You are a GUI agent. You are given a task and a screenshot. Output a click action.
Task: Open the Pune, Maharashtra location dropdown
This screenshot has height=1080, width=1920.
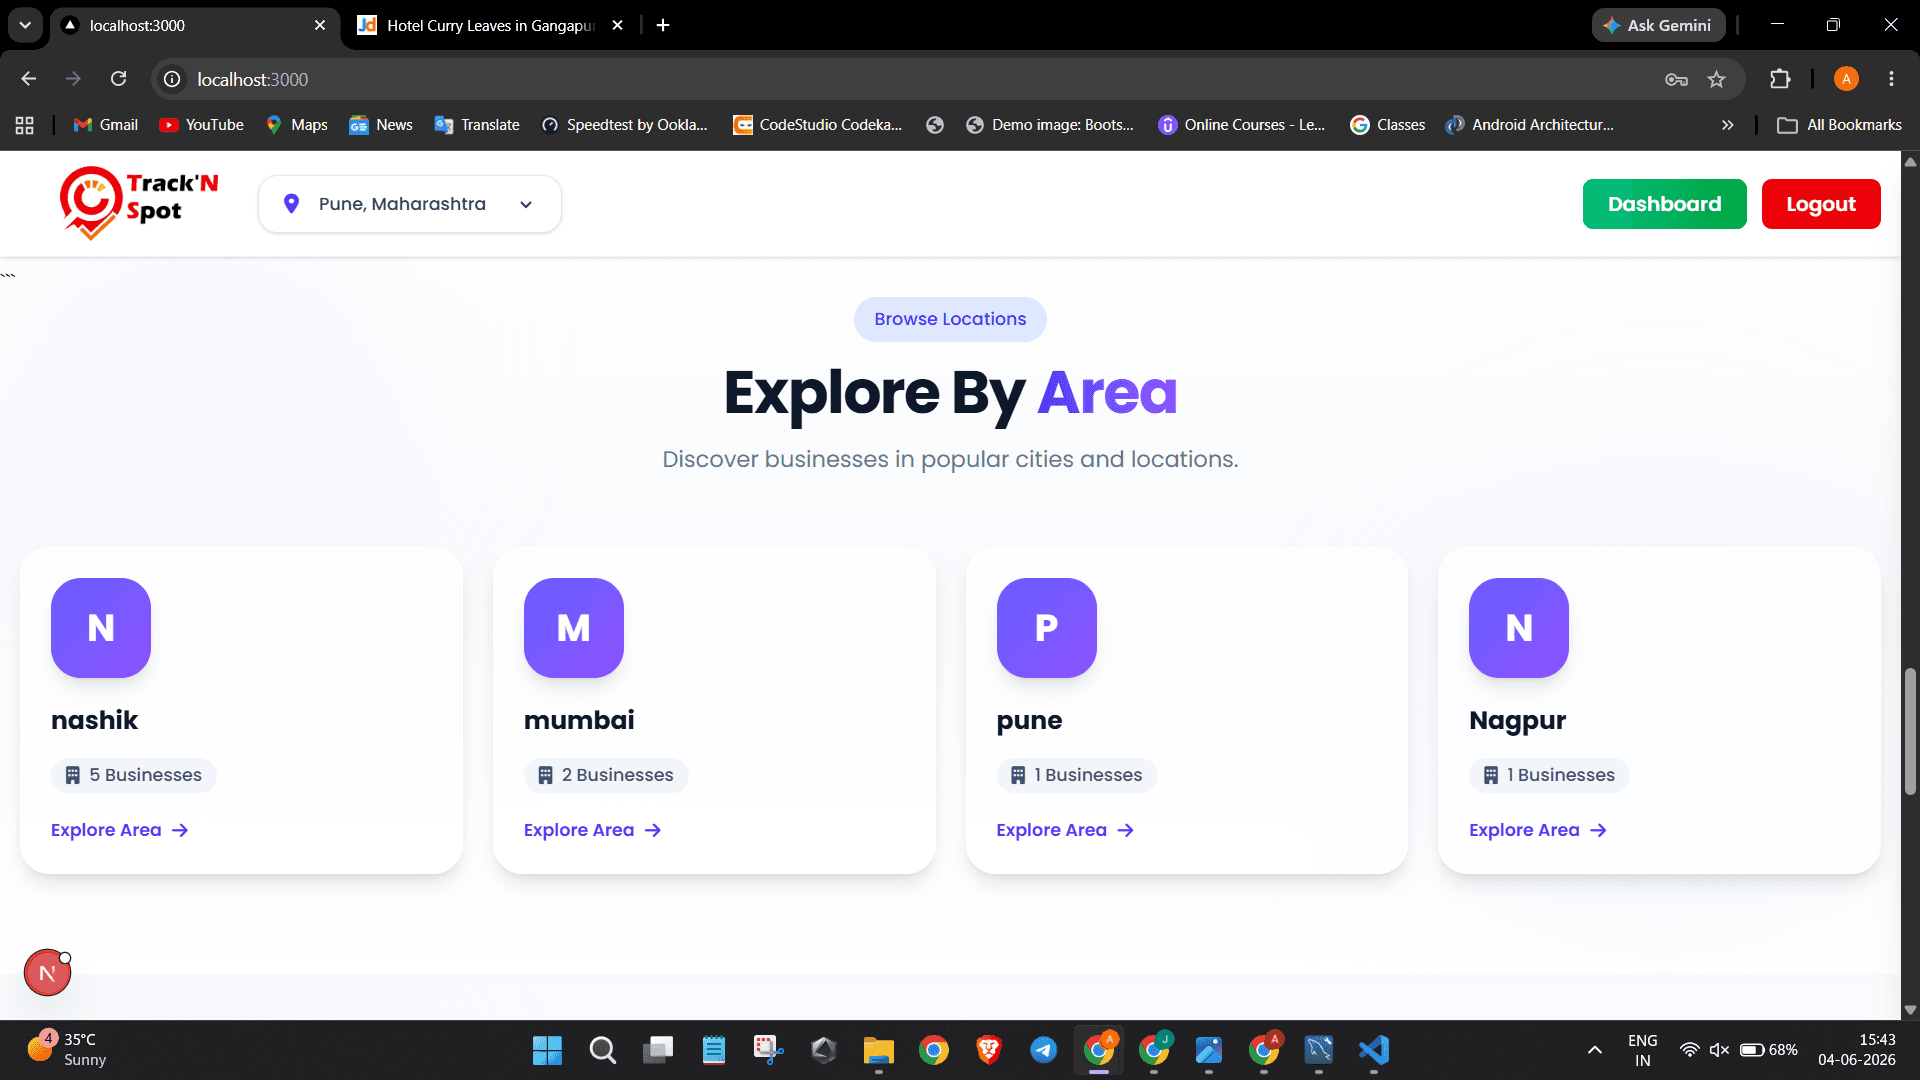point(410,204)
